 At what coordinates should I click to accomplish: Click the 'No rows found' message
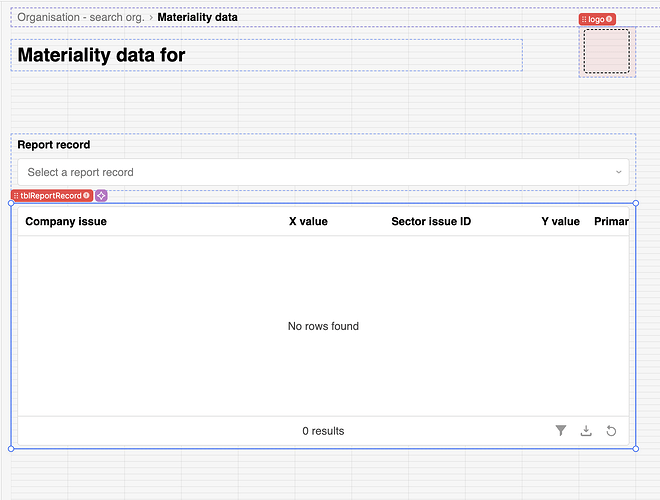pos(323,326)
